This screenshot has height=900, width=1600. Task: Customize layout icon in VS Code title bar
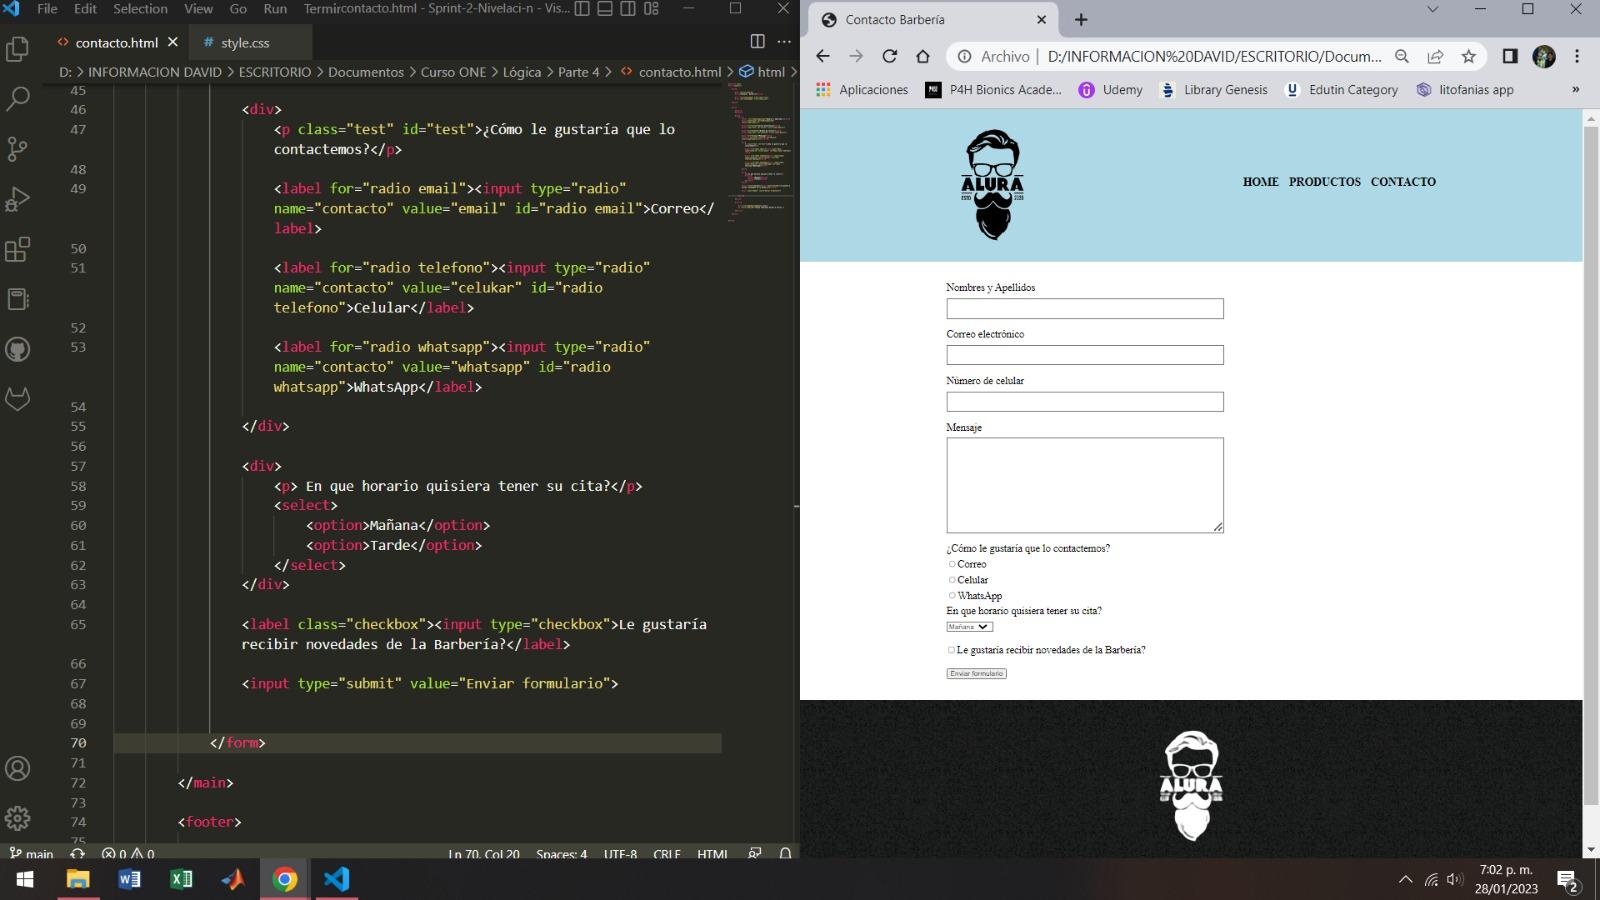(651, 9)
